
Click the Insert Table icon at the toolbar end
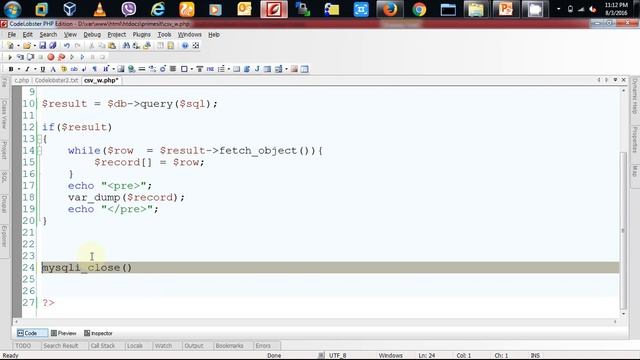click(x=304, y=69)
